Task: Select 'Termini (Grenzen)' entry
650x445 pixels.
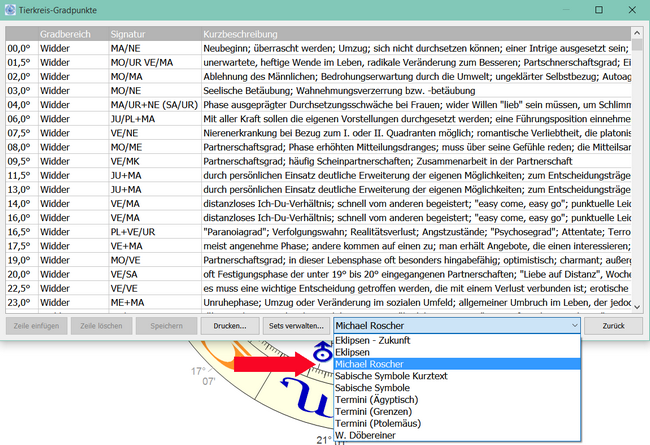Action: [x=457, y=412]
